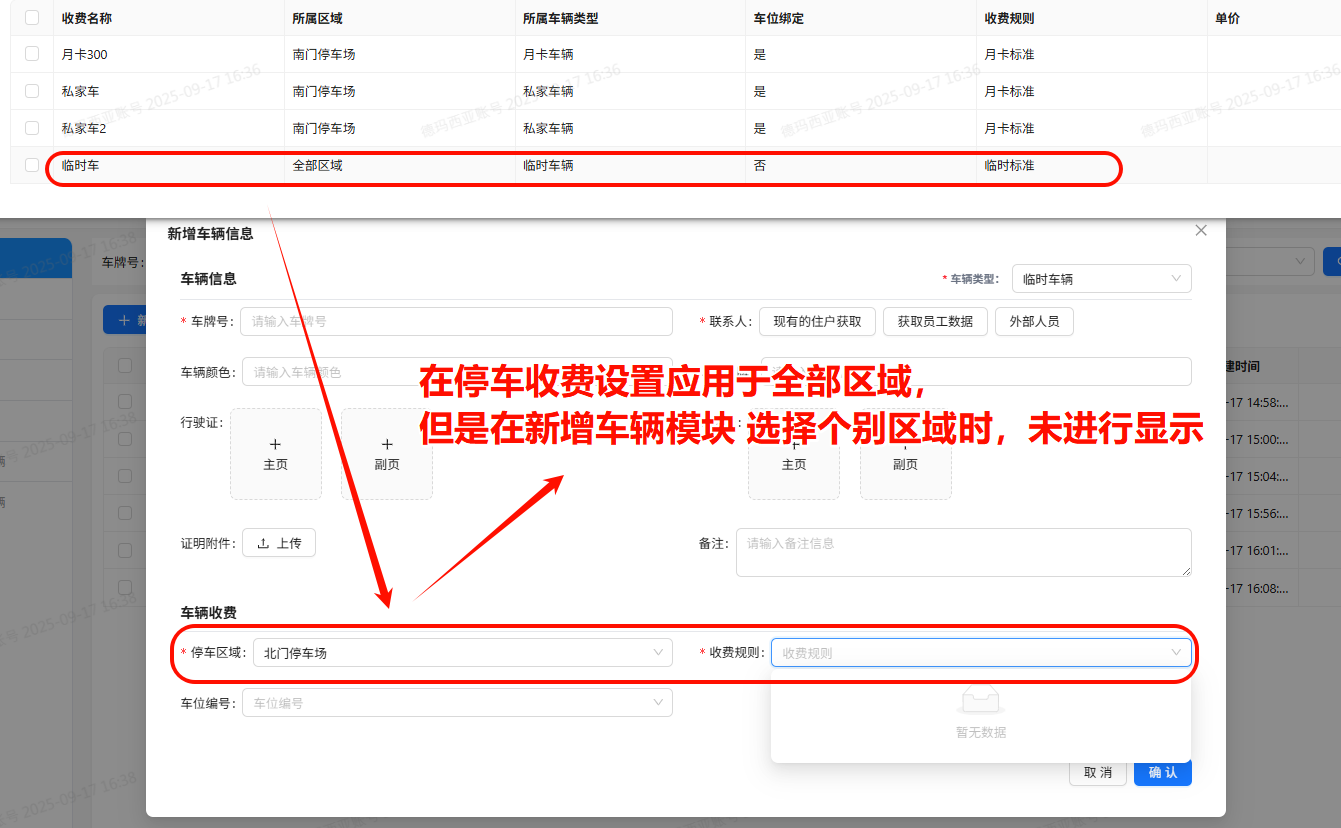Image resolution: width=1341 pixels, height=828 pixels.
Task: Open the 车辆类型 dropdown showing 临时车辆
Action: click(x=1100, y=279)
